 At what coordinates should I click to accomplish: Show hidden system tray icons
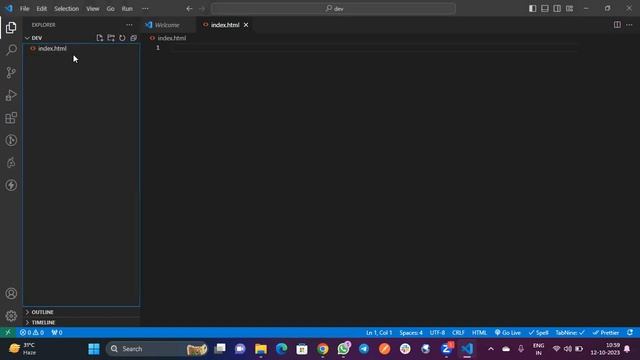tap(491, 349)
